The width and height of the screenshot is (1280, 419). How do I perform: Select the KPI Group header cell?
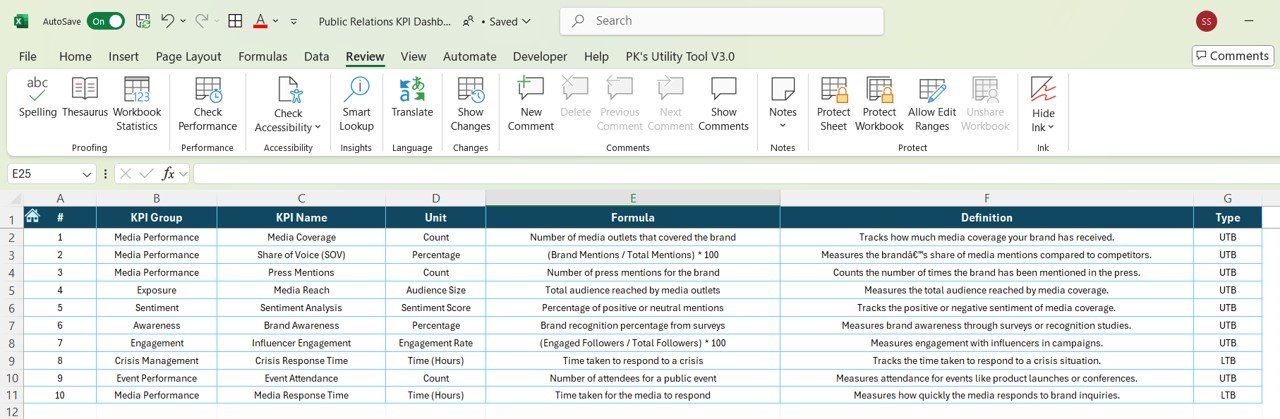(x=157, y=217)
